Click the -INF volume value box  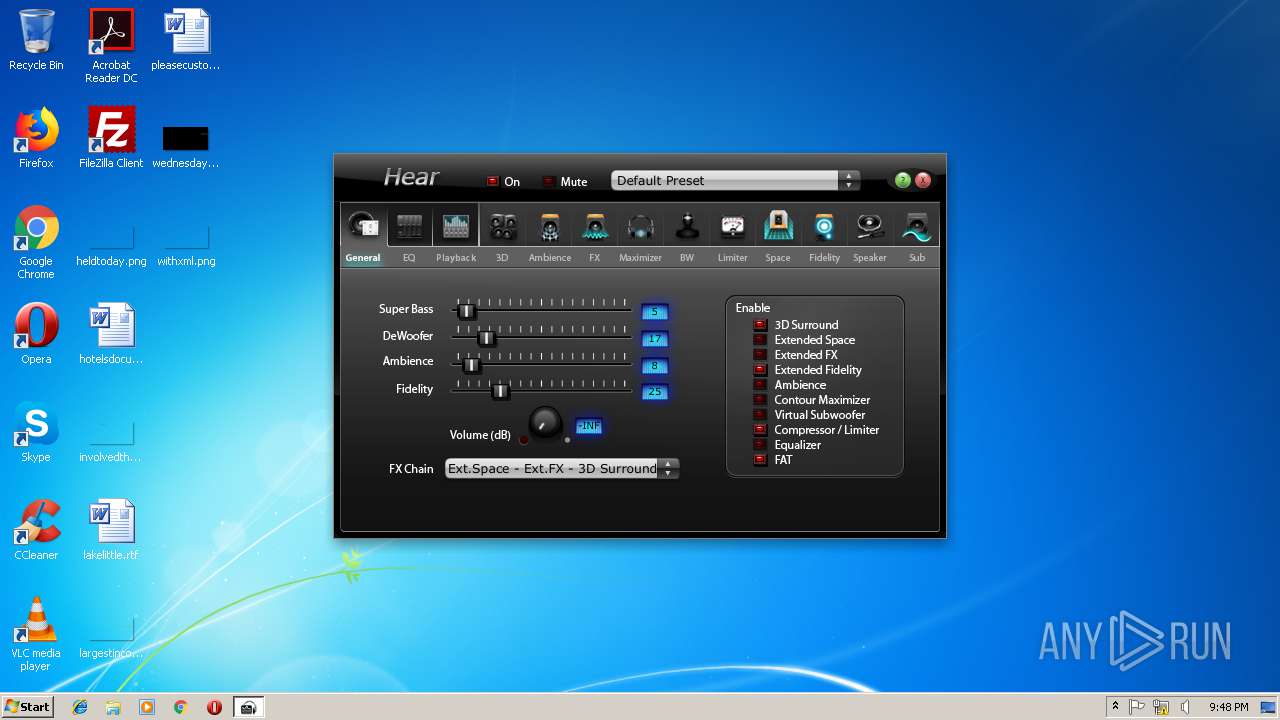[x=589, y=427]
